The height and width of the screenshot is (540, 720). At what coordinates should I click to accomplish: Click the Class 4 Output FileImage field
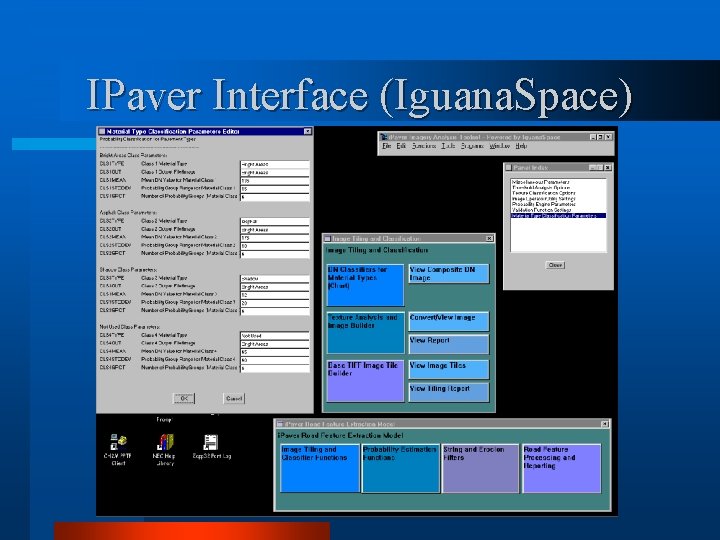tap(275, 344)
